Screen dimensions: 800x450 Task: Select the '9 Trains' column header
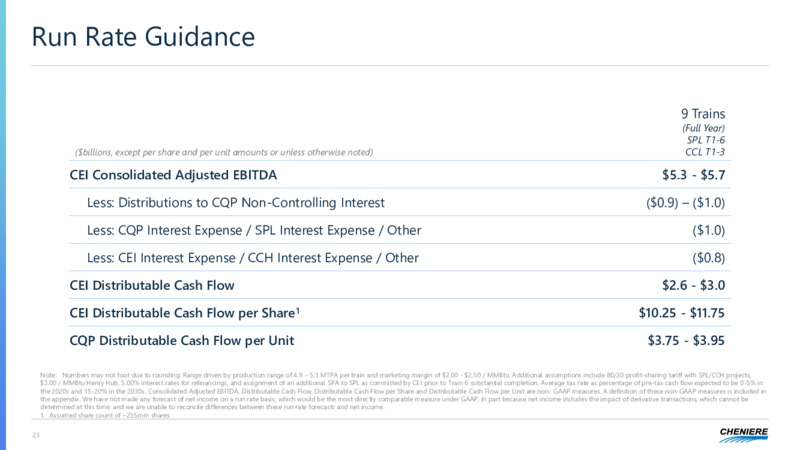[x=703, y=114]
